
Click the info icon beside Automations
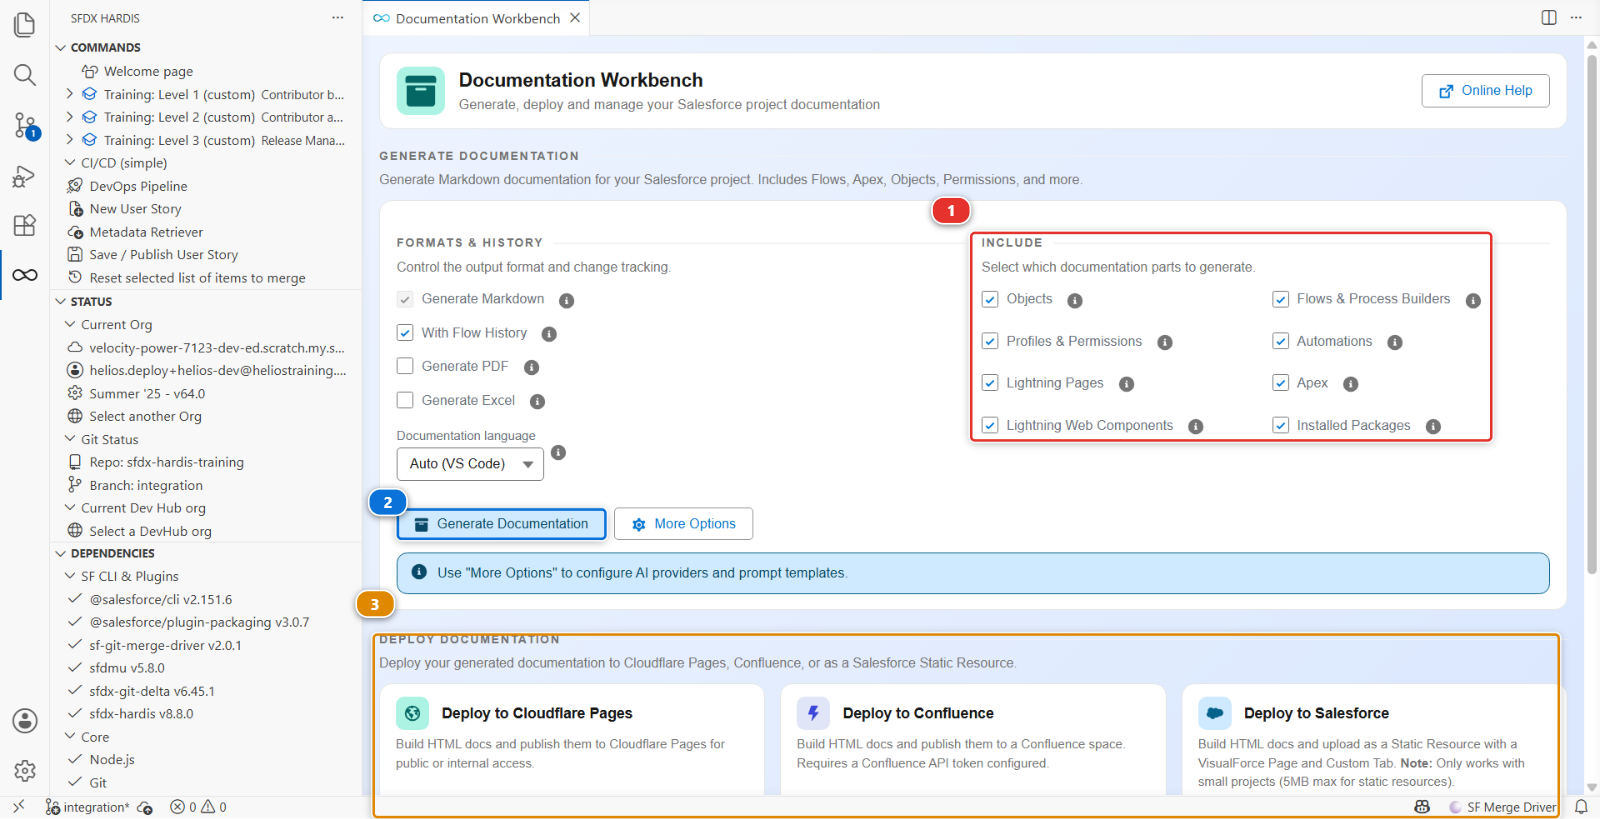(1395, 342)
